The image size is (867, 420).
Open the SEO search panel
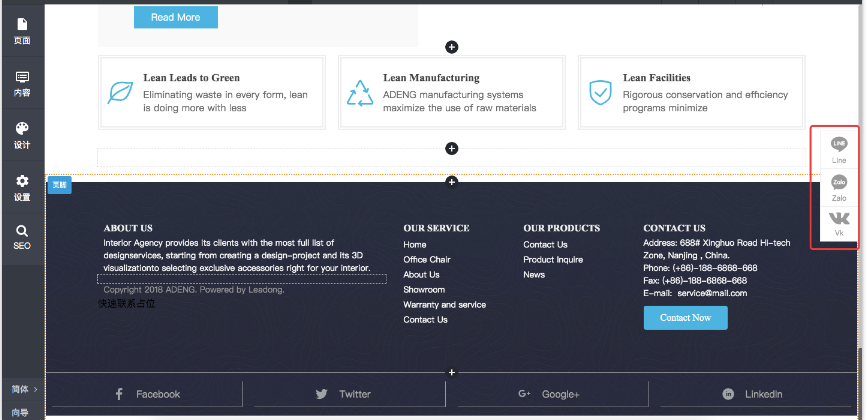tap(22, 236)
